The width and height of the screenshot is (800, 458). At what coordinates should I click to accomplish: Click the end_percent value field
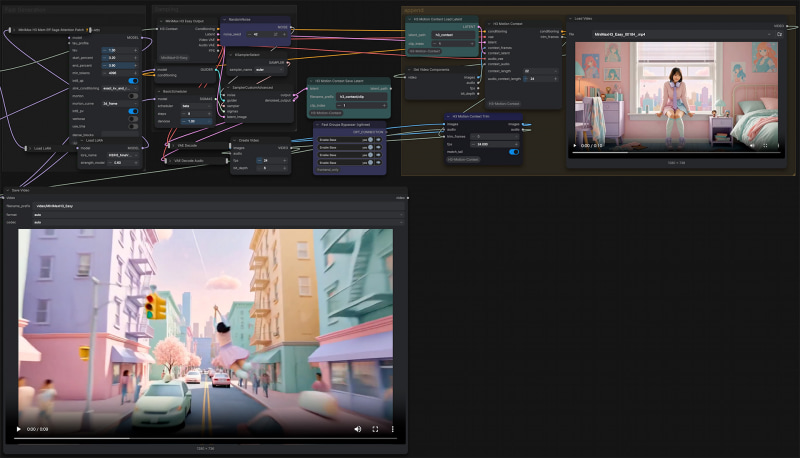[120, 65]
